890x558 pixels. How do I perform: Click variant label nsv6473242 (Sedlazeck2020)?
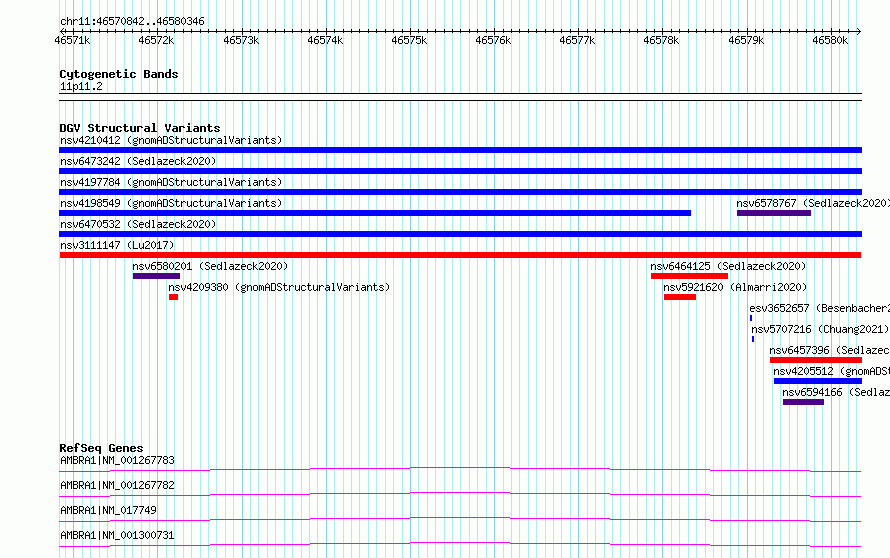coord(138,161)
